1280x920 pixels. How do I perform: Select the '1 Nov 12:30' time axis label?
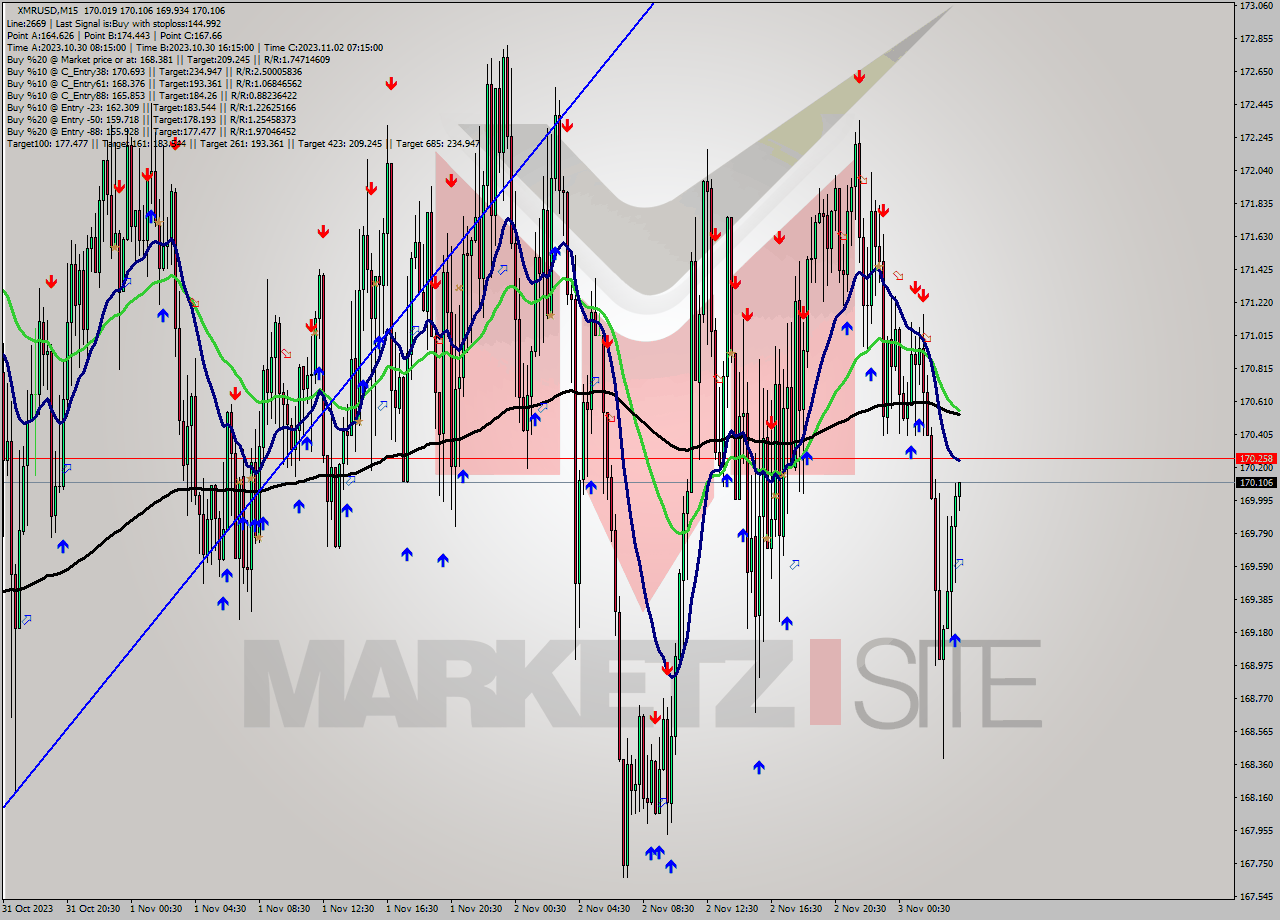[348, 909]
